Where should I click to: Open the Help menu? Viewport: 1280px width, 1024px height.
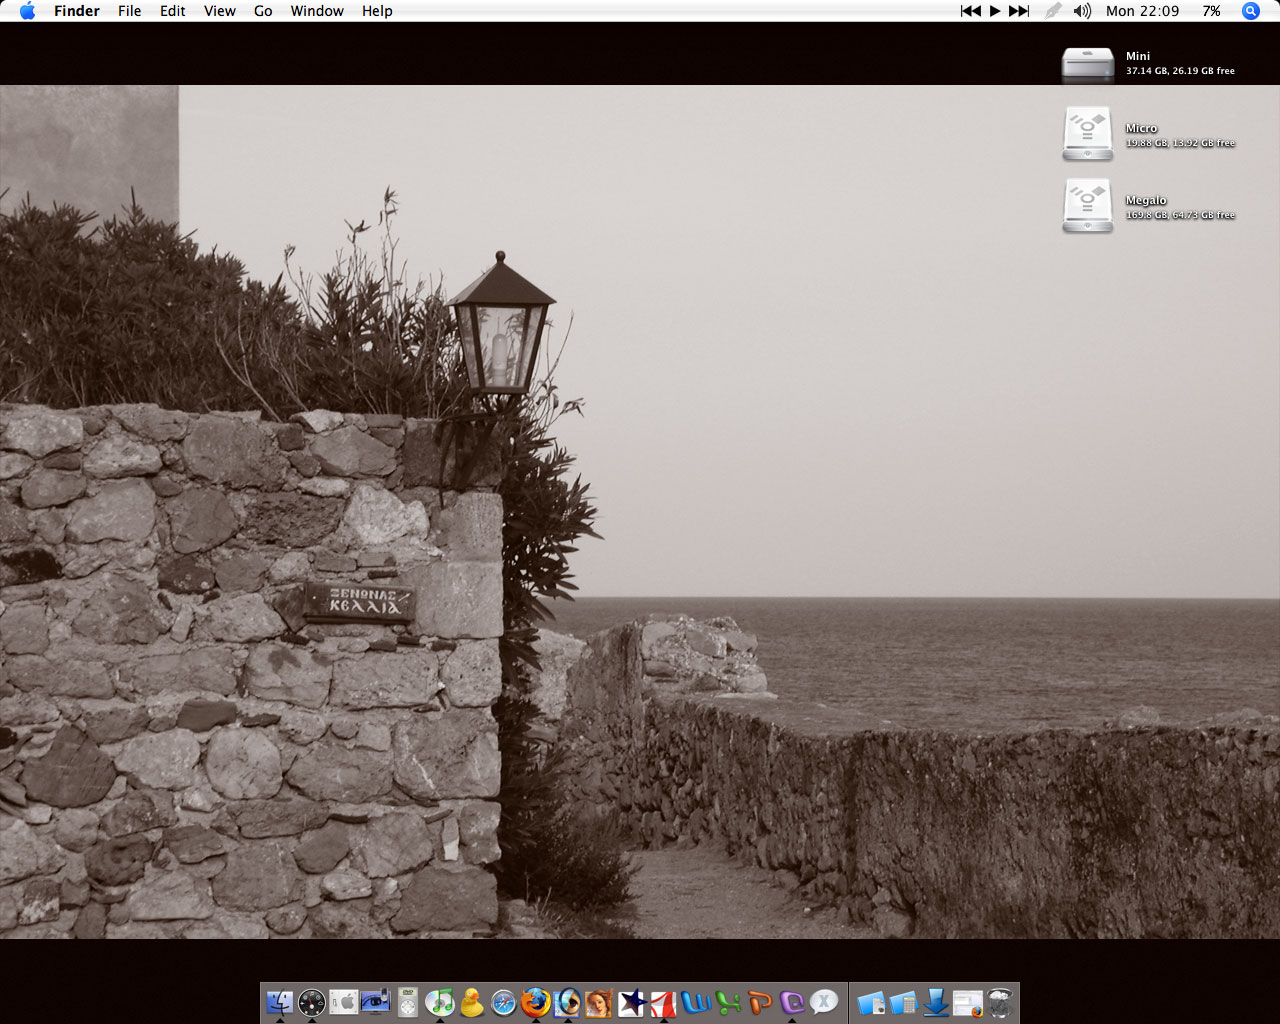pyautogui.click(x=377, y=11)
